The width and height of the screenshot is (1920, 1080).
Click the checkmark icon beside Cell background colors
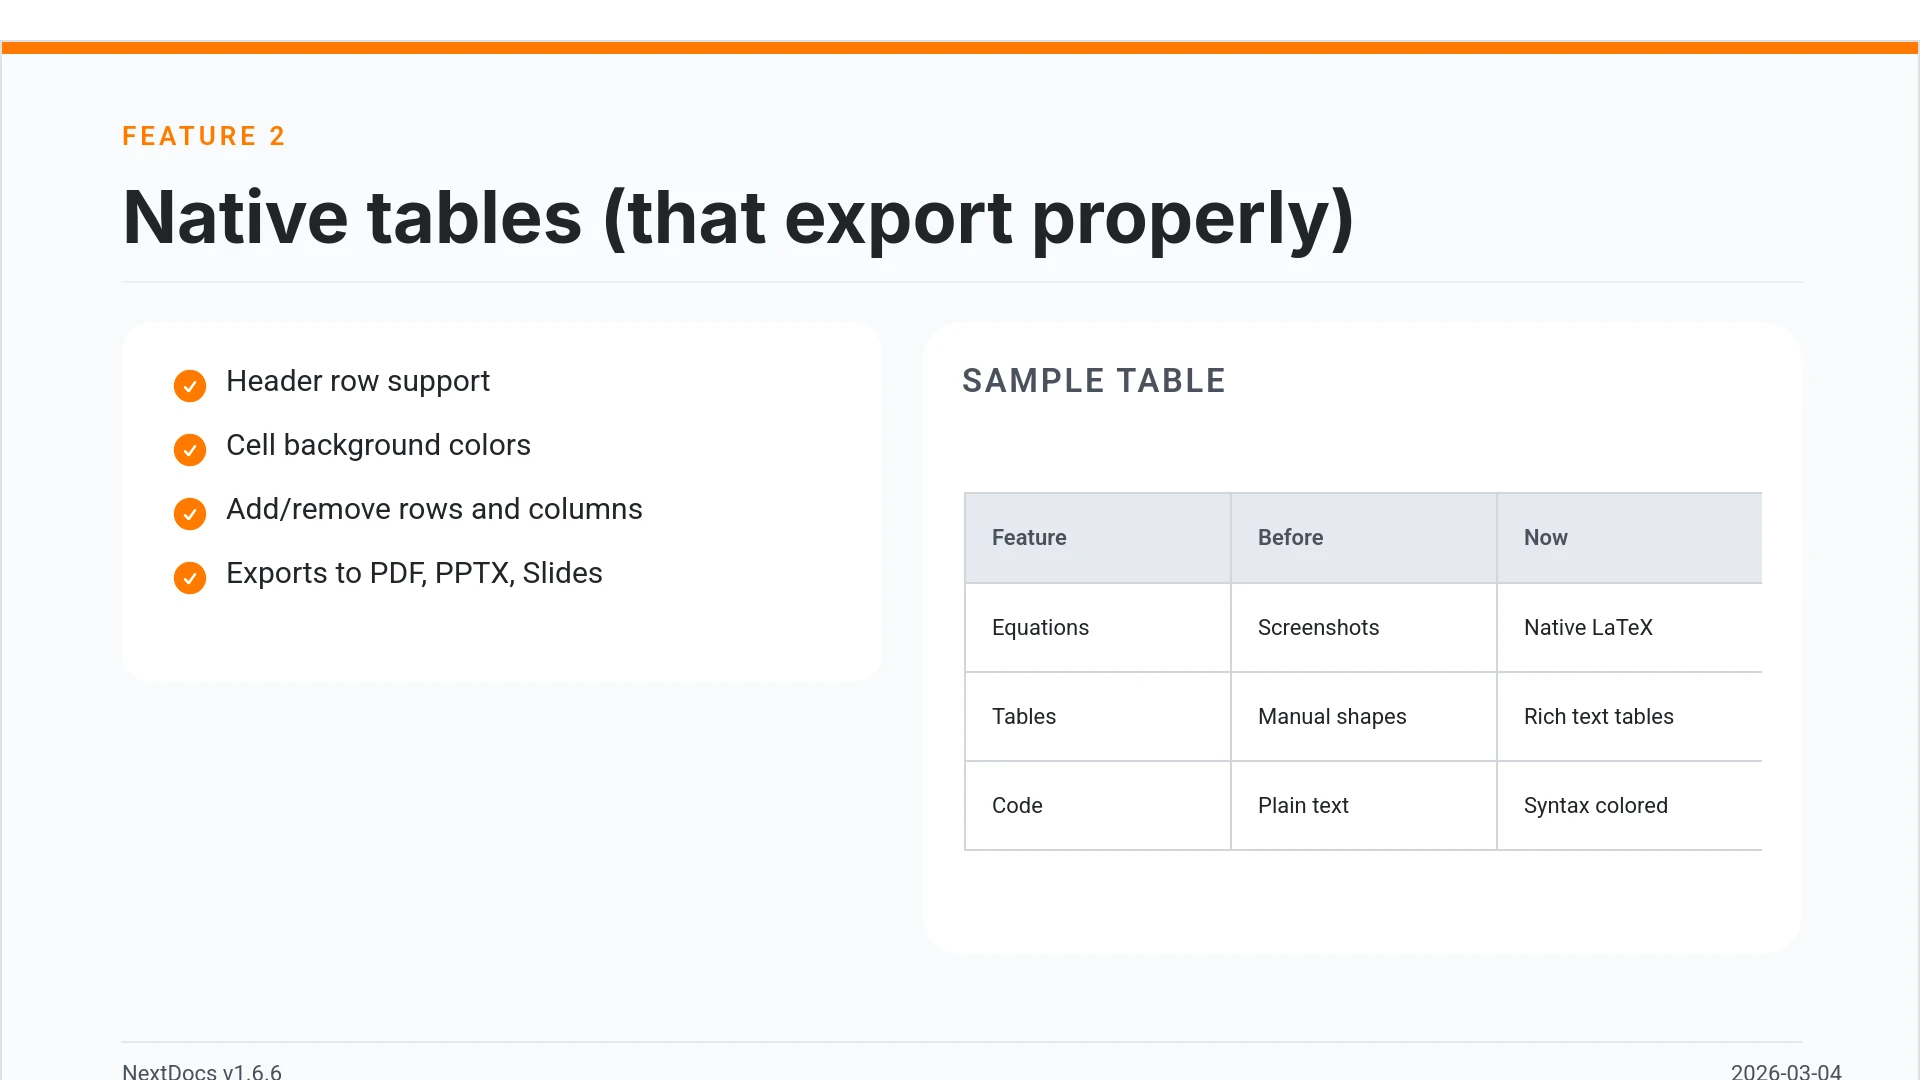pyautogui.click(x=190, y=449)
